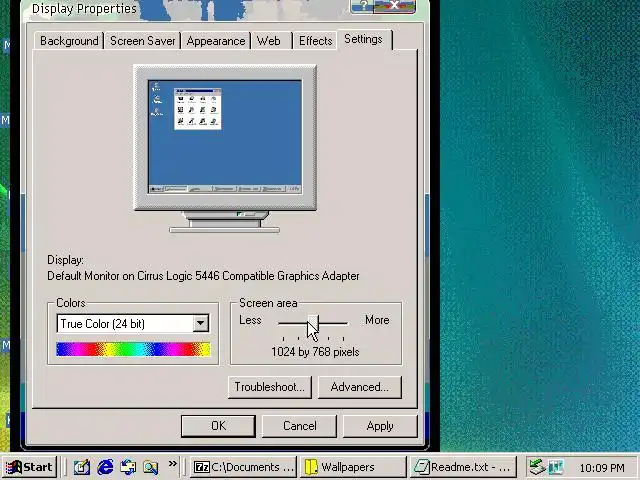The height and width of the screenshot is (480, 640).
Task: Click the color spectrum preview bar
Action: (133, 349)
